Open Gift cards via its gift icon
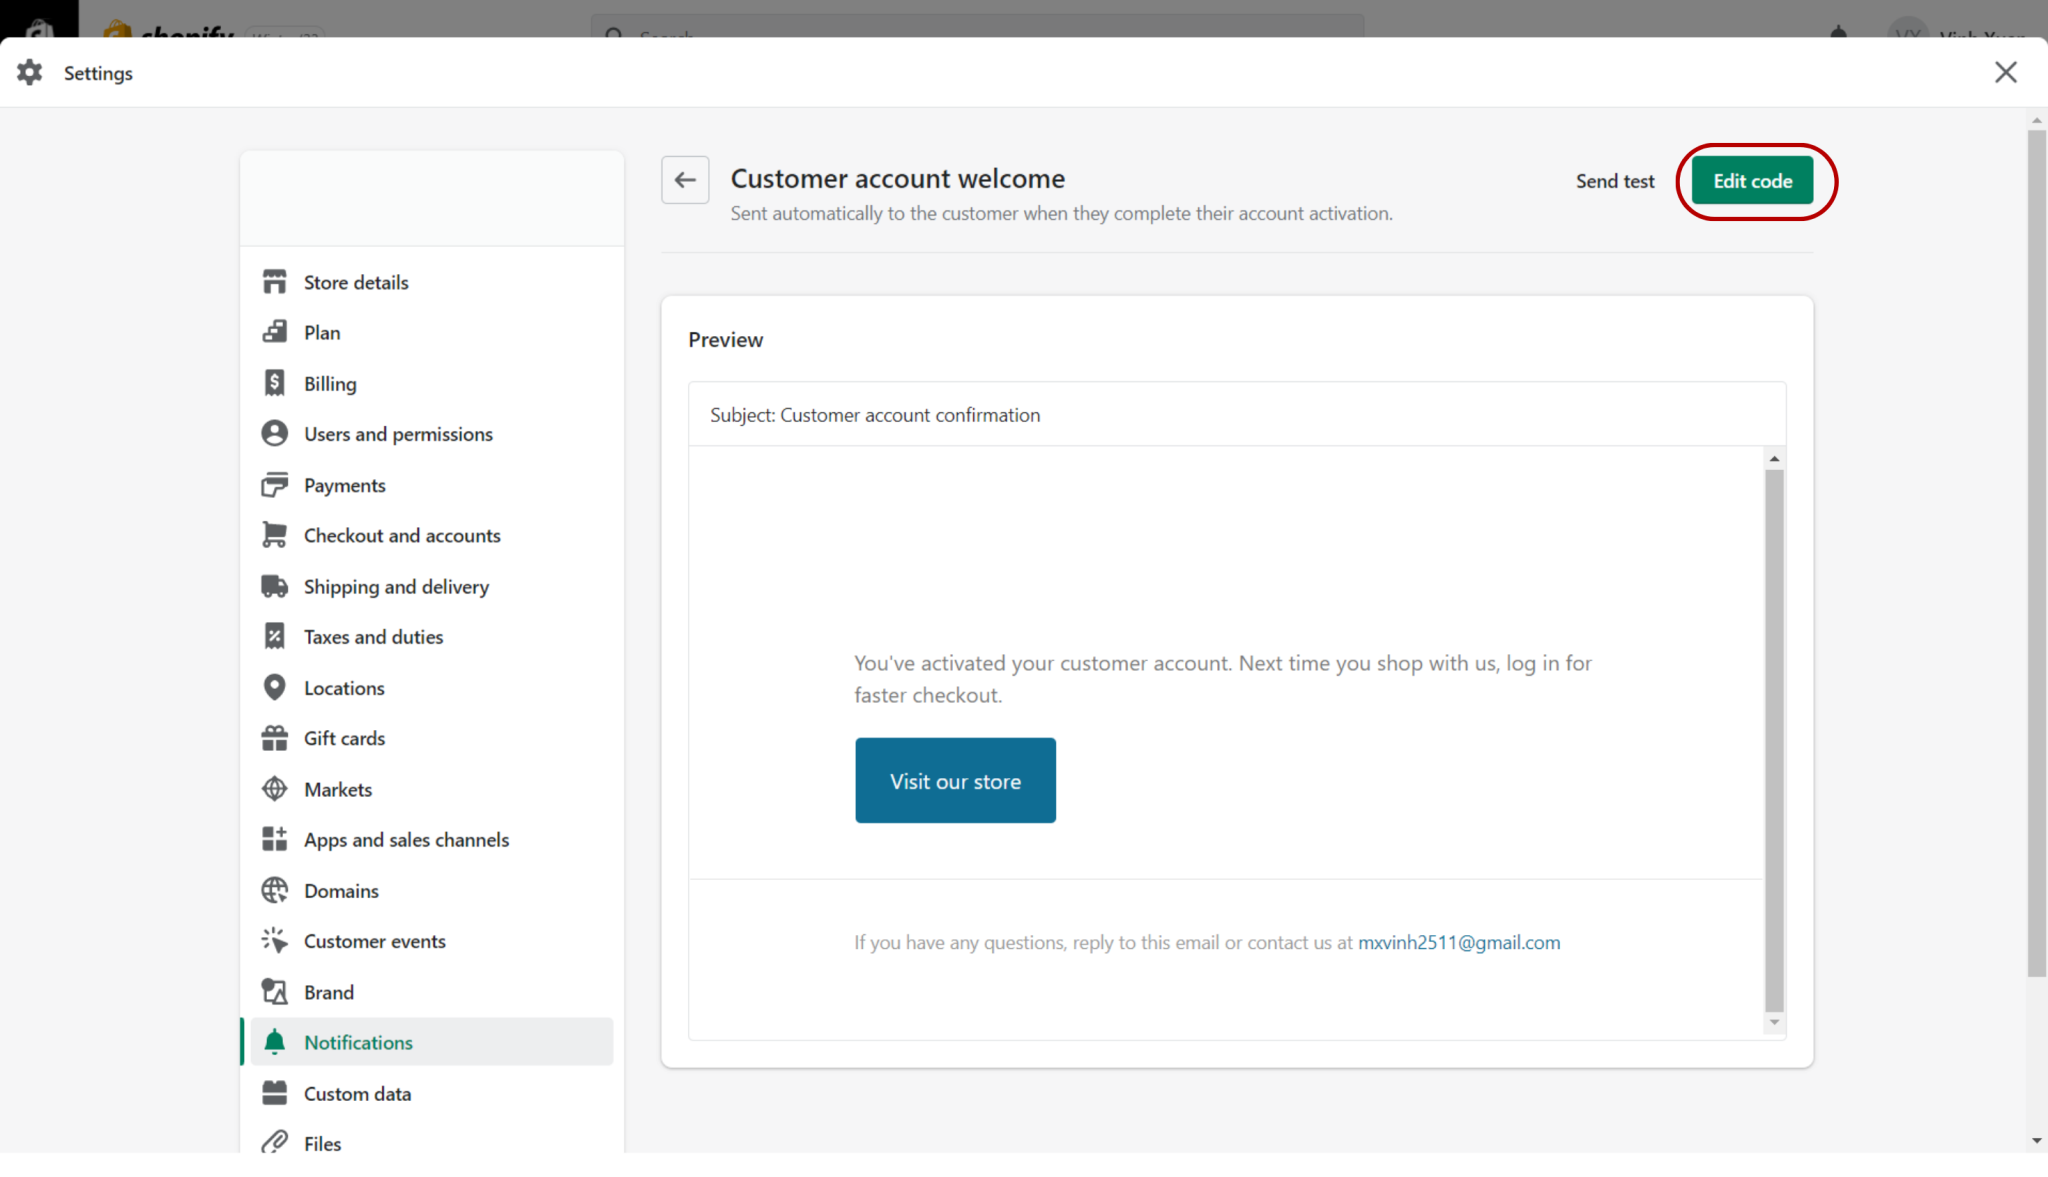The width and height of the screenshot is (2048, 1177). pyautogui.click(x=274, y=737)
